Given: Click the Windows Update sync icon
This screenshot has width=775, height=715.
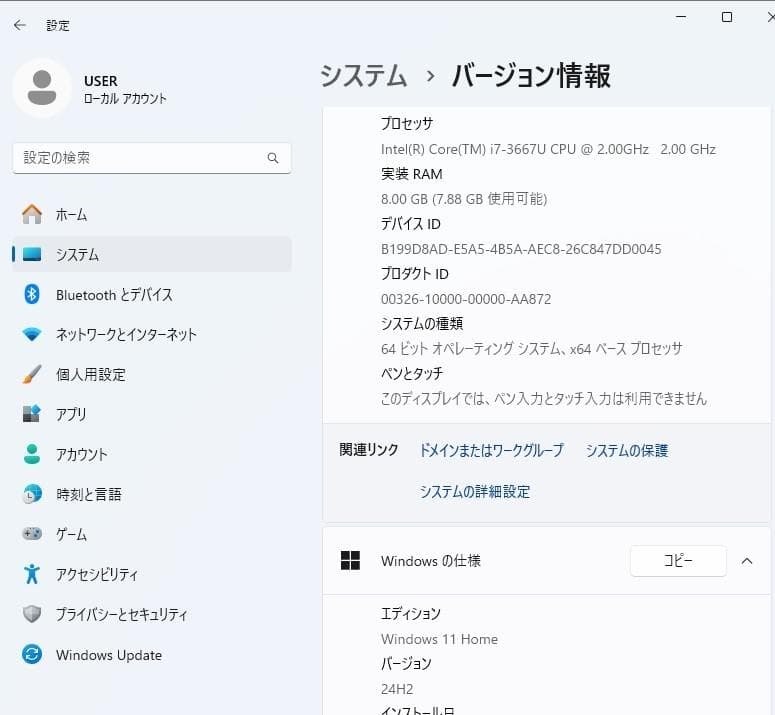Looking at the screenshot, I should [32, 655].
